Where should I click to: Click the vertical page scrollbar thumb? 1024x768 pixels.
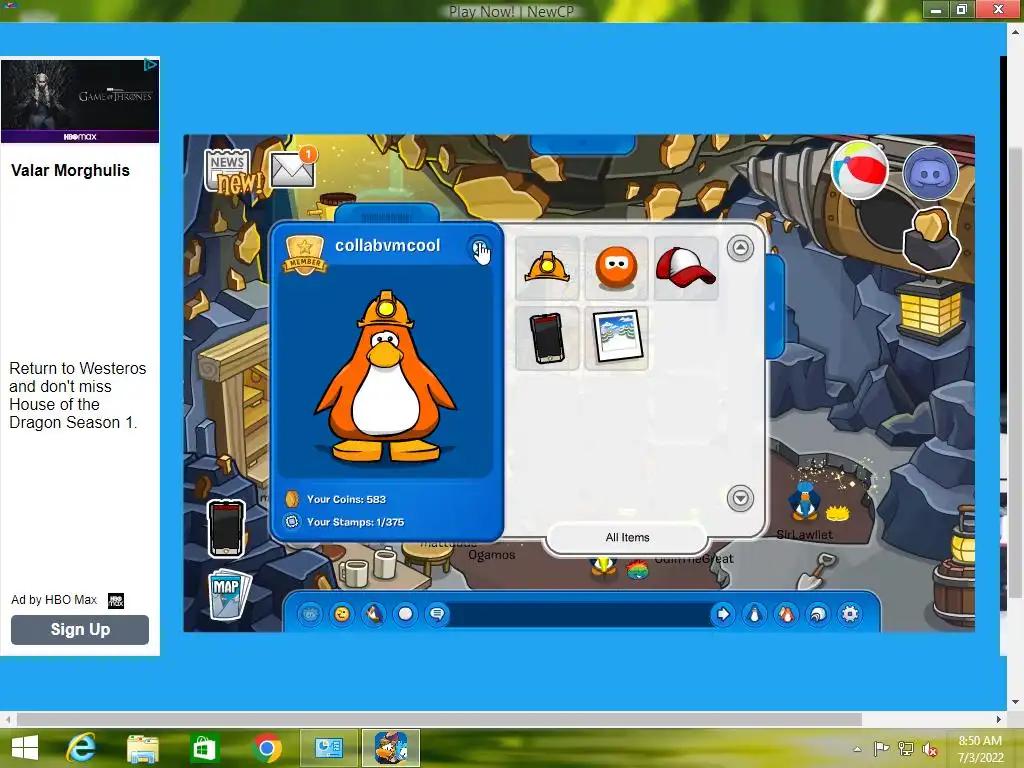1015,373
